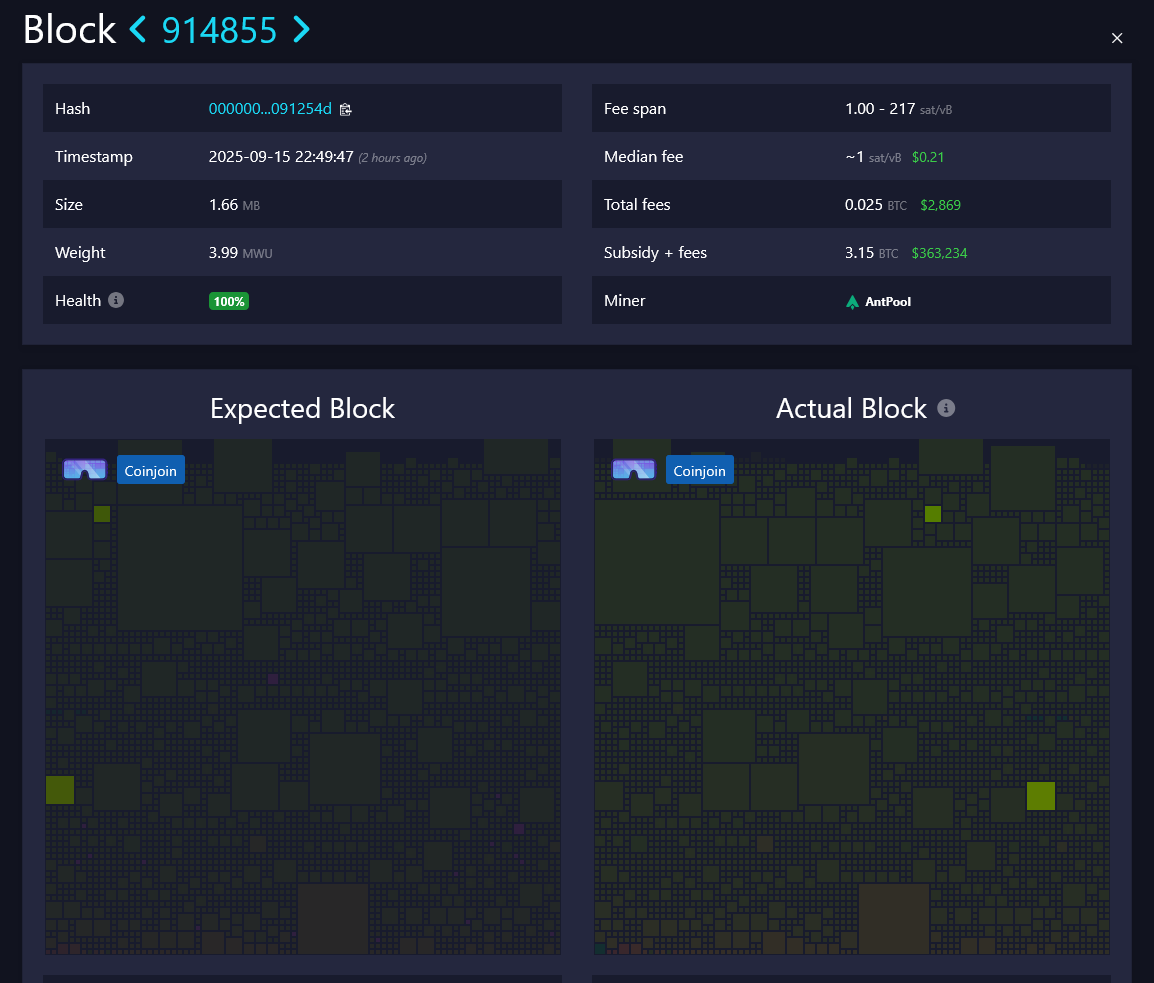Click the AntPool logo icon
Screen dimensions: 1154x983
point(852,301)
